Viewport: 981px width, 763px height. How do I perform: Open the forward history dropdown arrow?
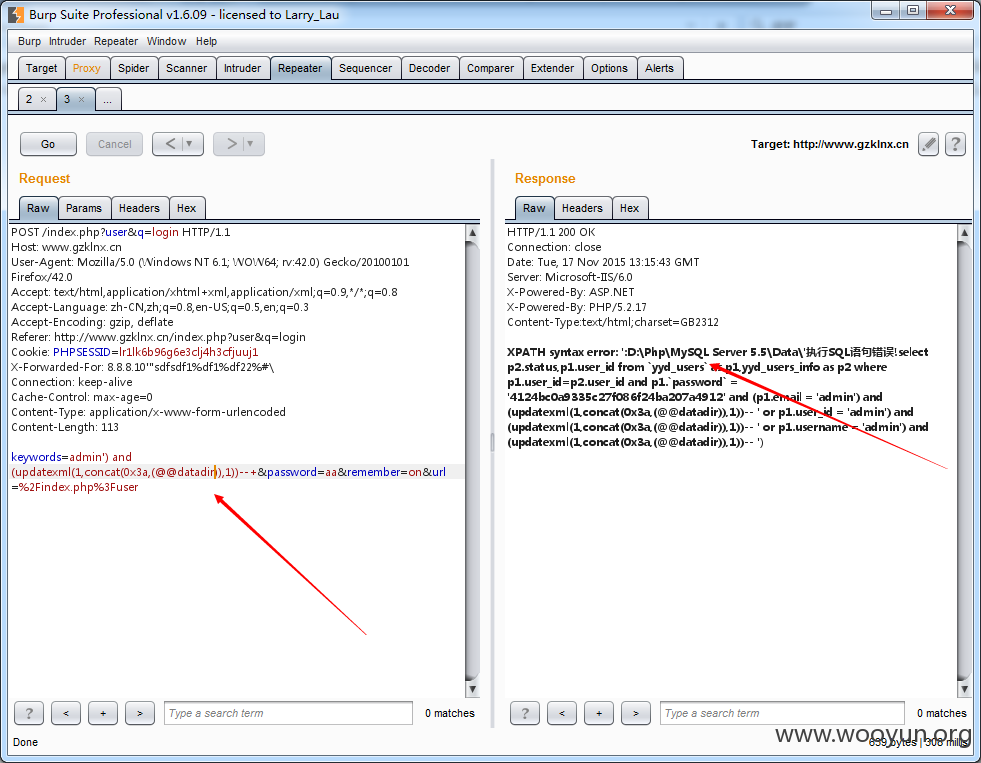(x=252, y=144)
